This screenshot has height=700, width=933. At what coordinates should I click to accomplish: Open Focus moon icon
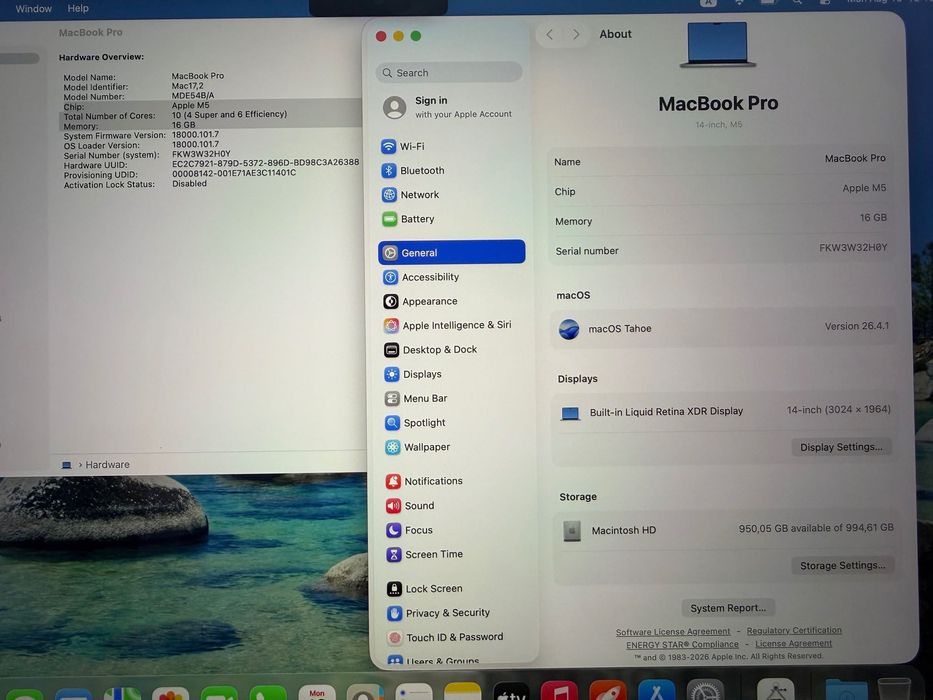click(394, 530)
